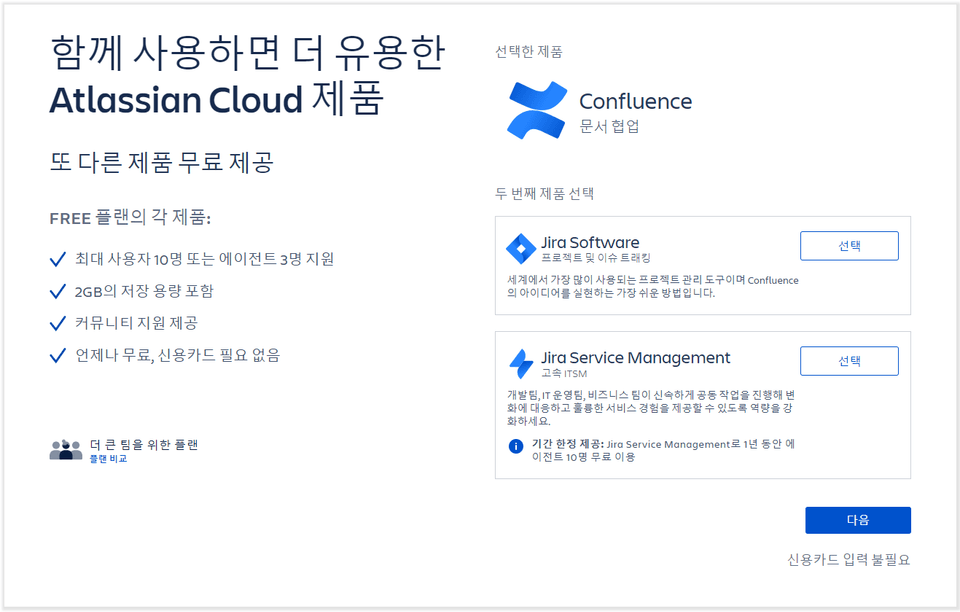Viewport: 960px width, 612px height.
Task: Click the Confluence logo icon
Action: [x=537, y=110]
